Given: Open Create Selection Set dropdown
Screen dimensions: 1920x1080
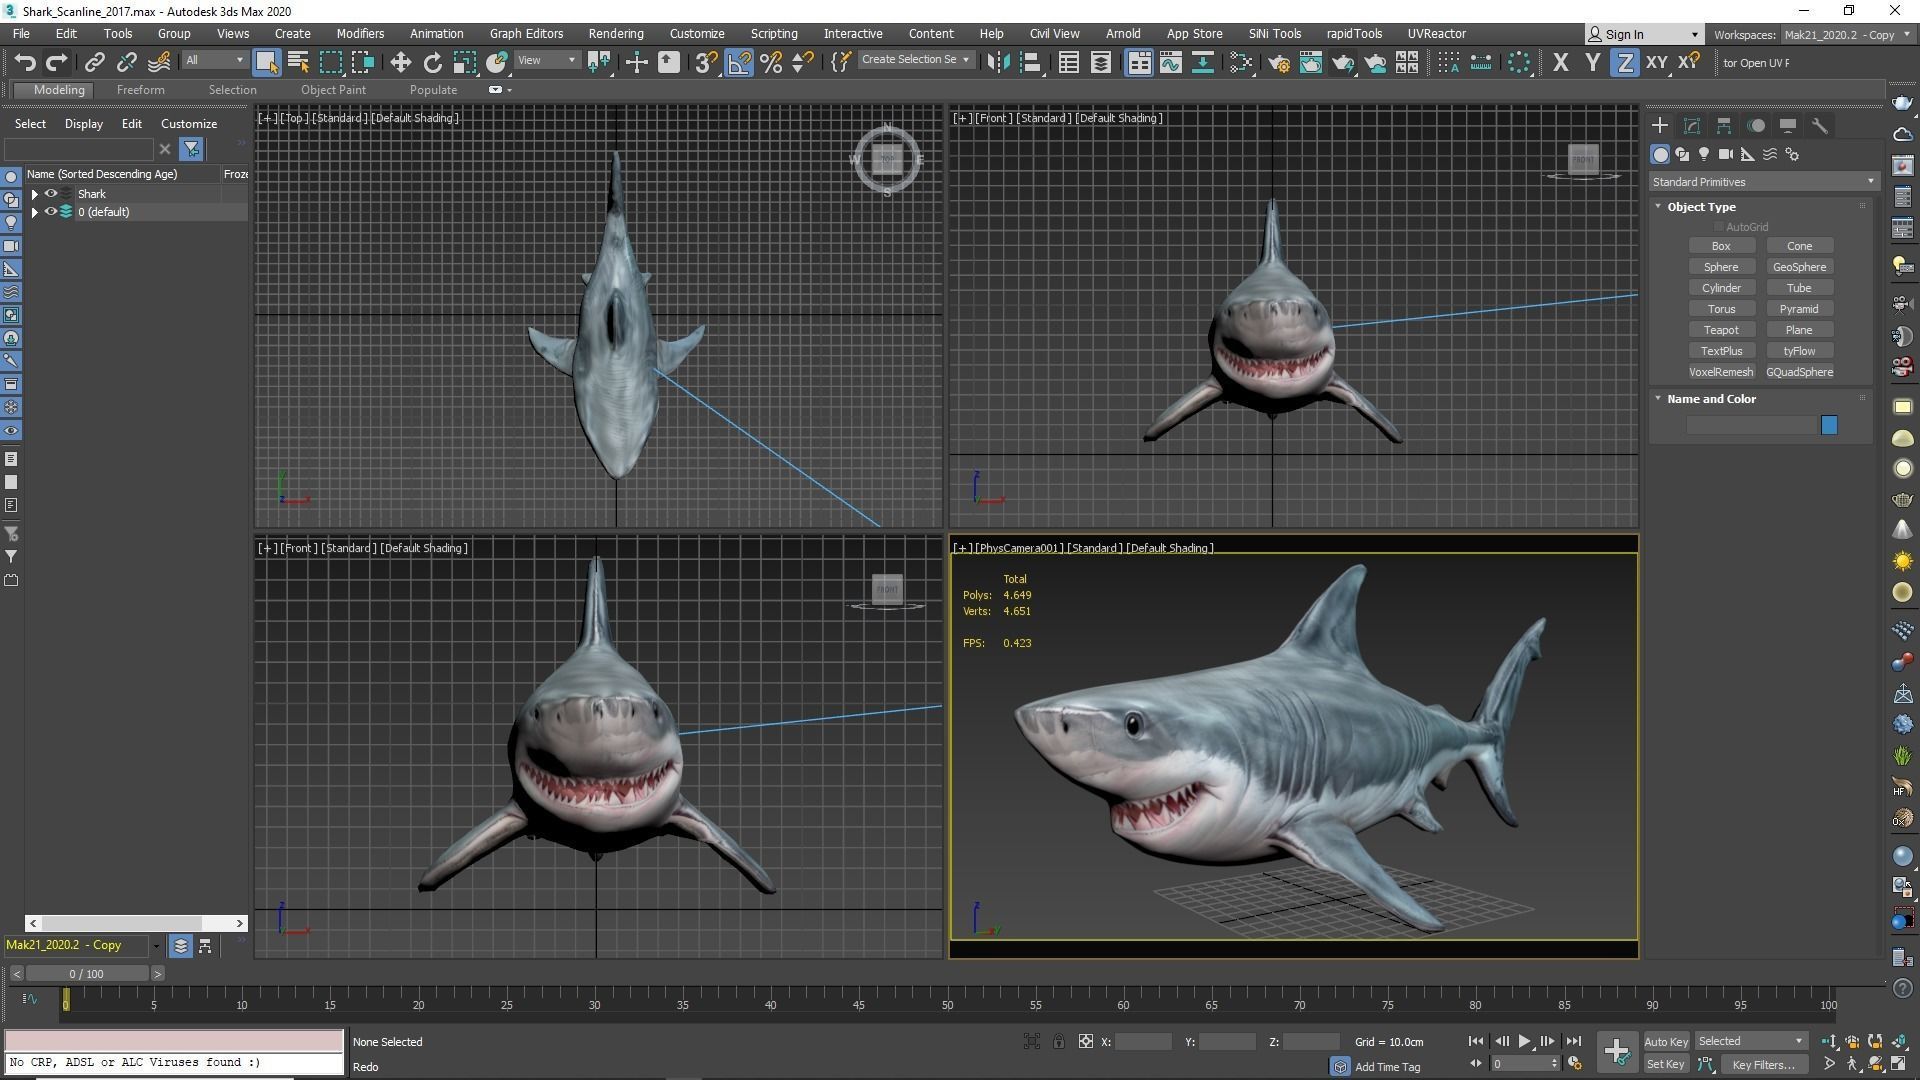Looking at the screenshot, I should pyautogui.click(x=915, y=60).
